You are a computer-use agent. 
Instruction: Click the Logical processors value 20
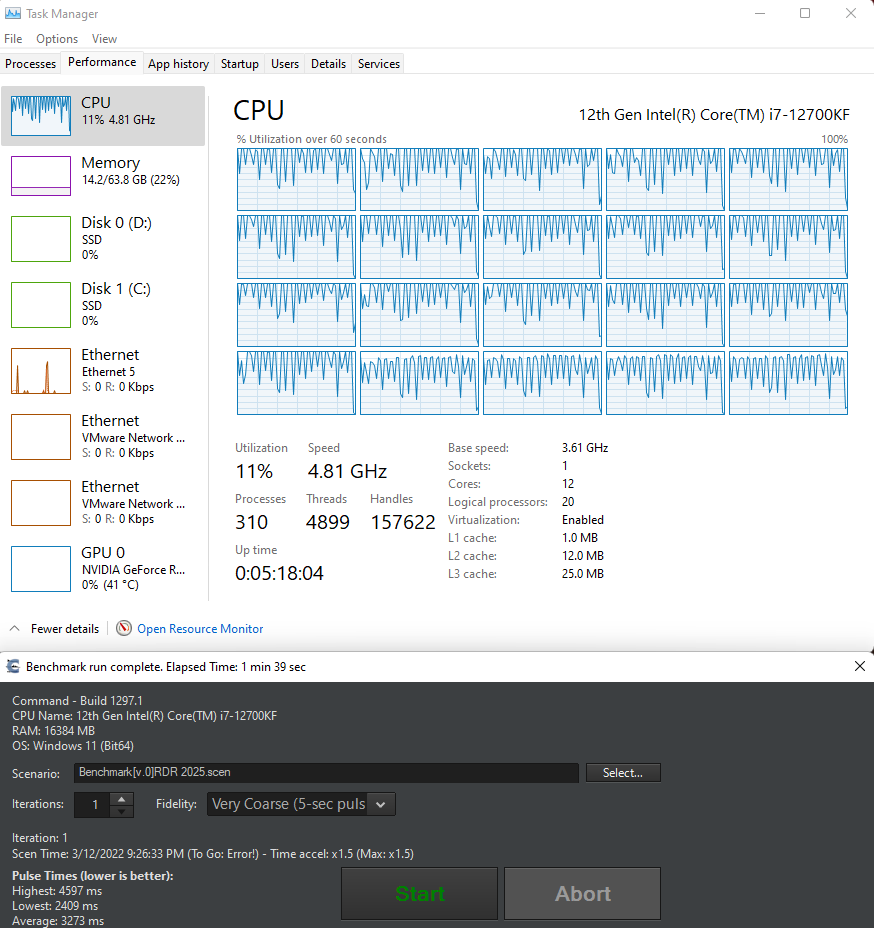568,502
